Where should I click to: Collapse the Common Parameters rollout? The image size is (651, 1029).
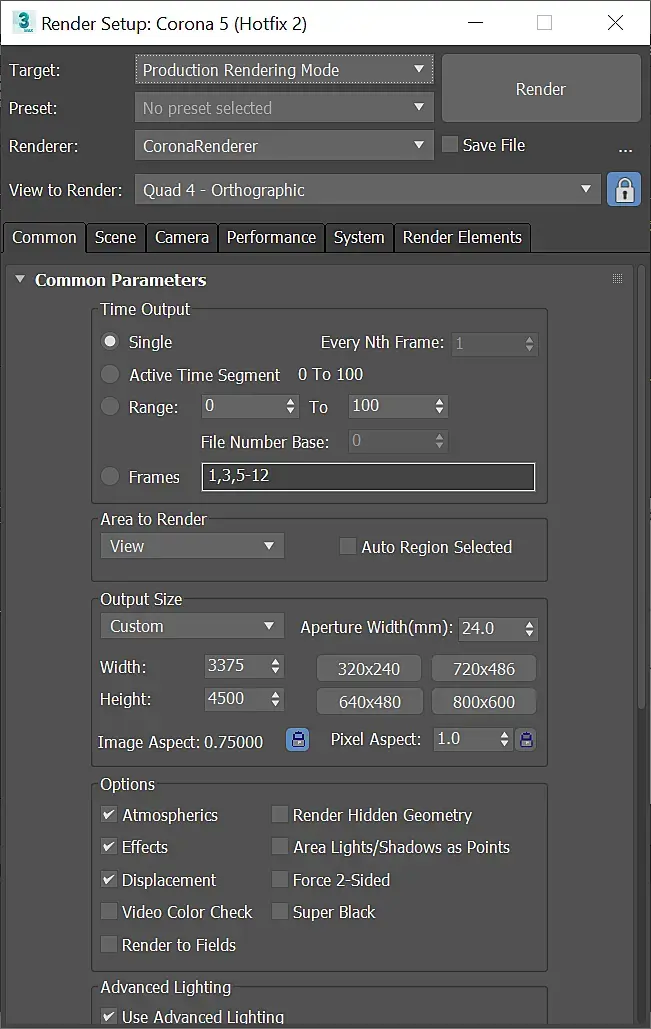(20, 280)
